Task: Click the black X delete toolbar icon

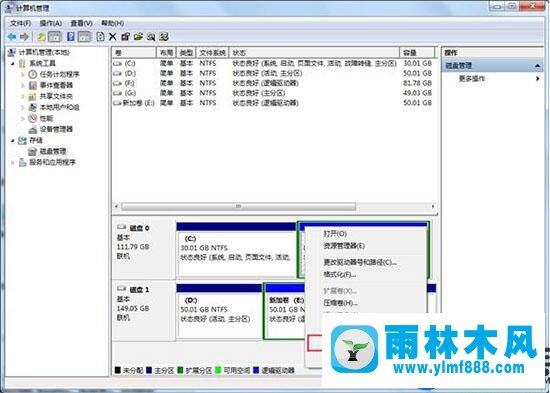Action: pyautogui.click(x=113, y=36)
